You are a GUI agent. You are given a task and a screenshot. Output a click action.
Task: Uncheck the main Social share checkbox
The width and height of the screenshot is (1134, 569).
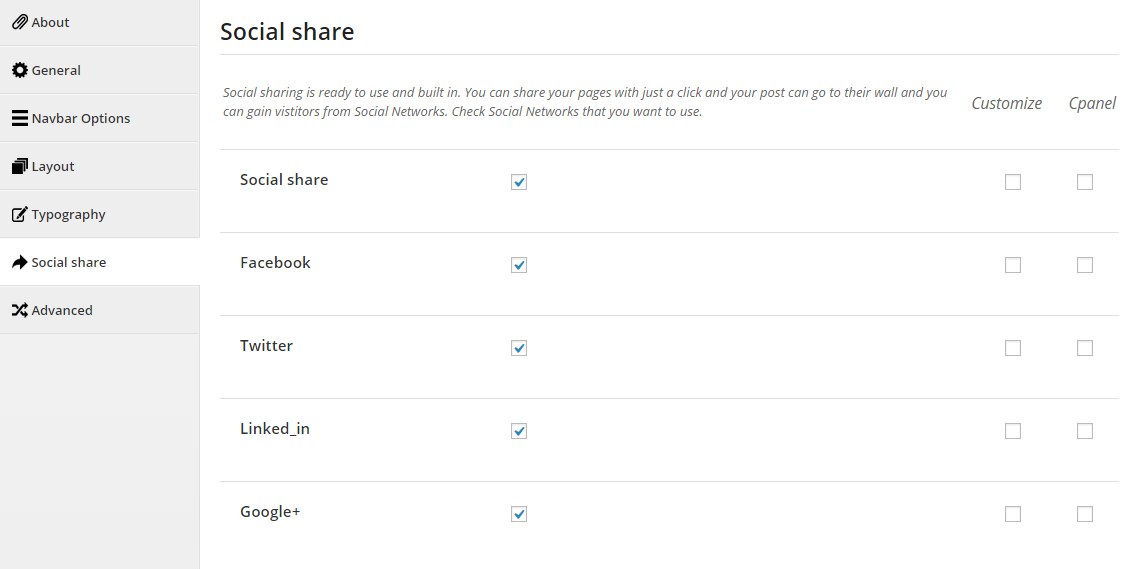[x=519, y=181]
